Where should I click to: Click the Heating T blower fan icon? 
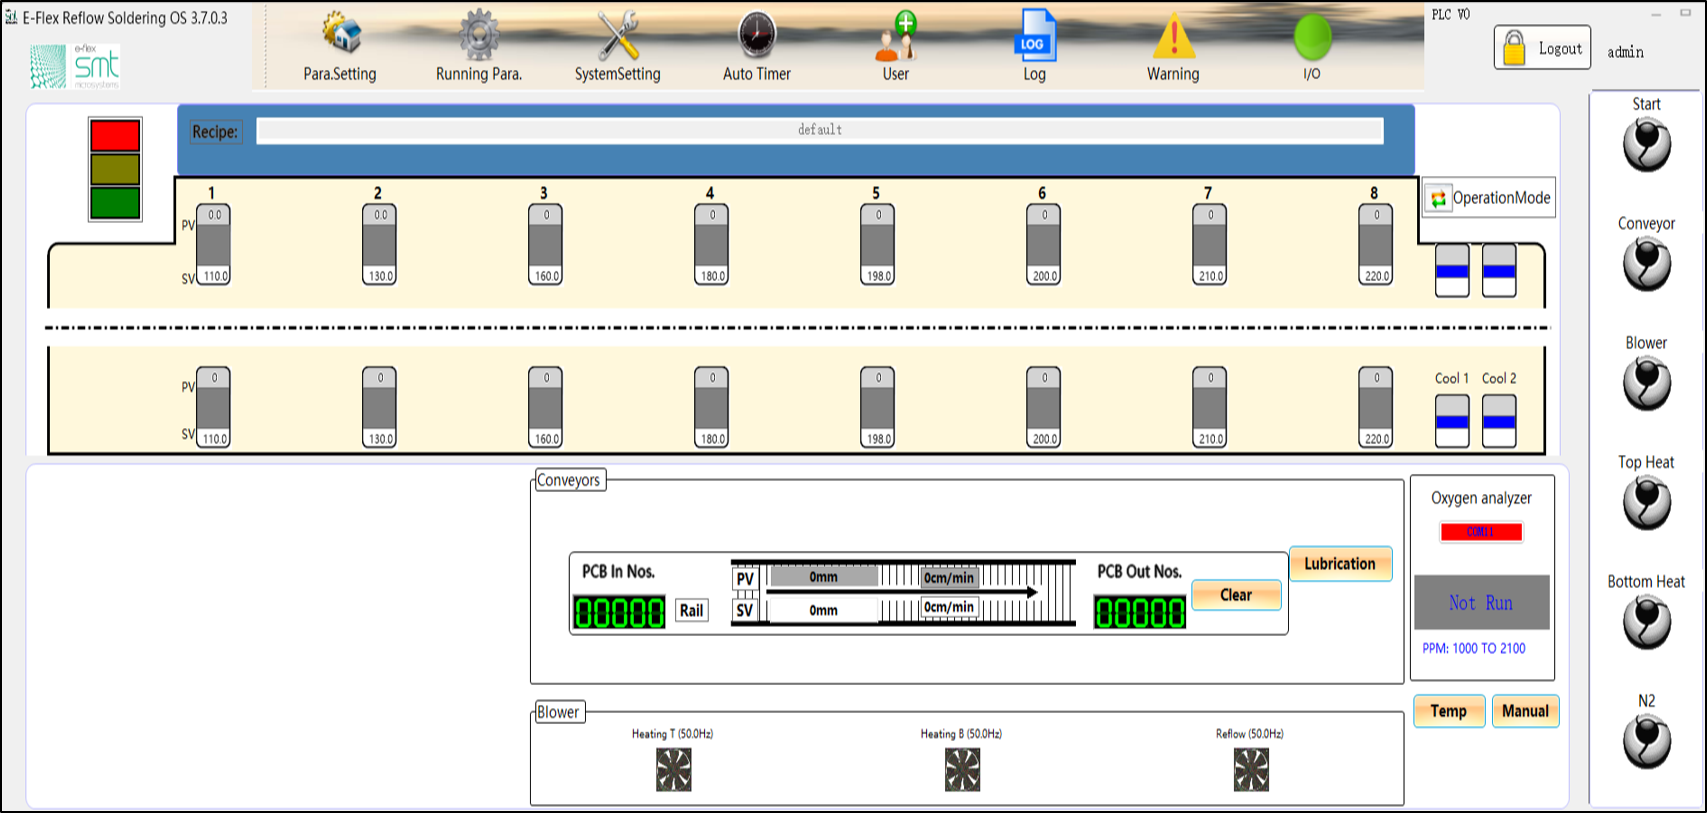673,770
